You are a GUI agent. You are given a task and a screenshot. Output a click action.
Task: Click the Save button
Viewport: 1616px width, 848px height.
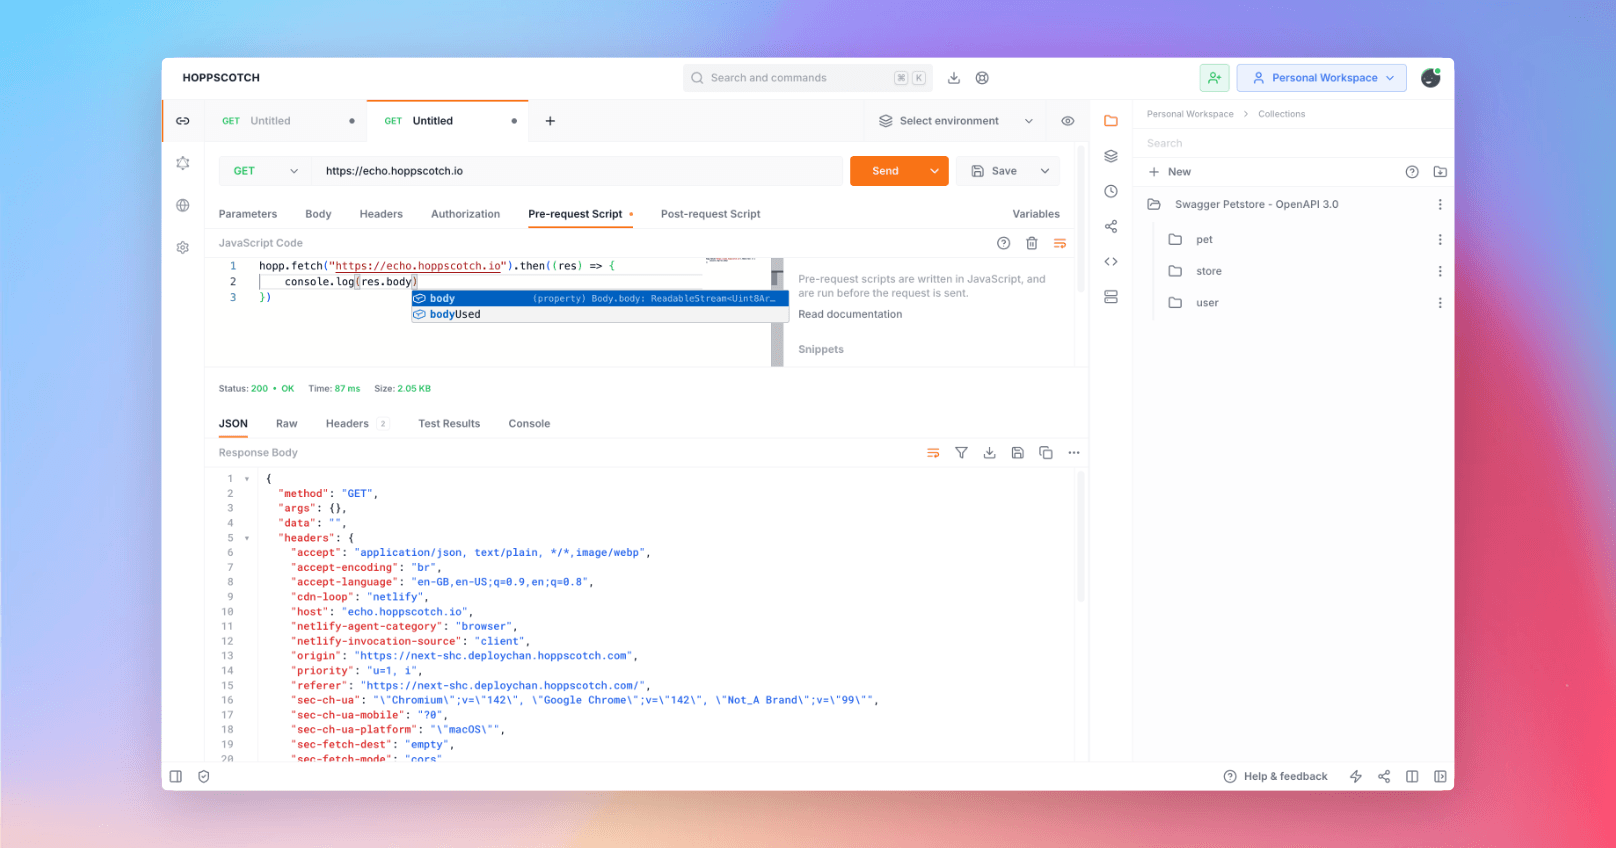pyautogui.click(x=994, y=171)
